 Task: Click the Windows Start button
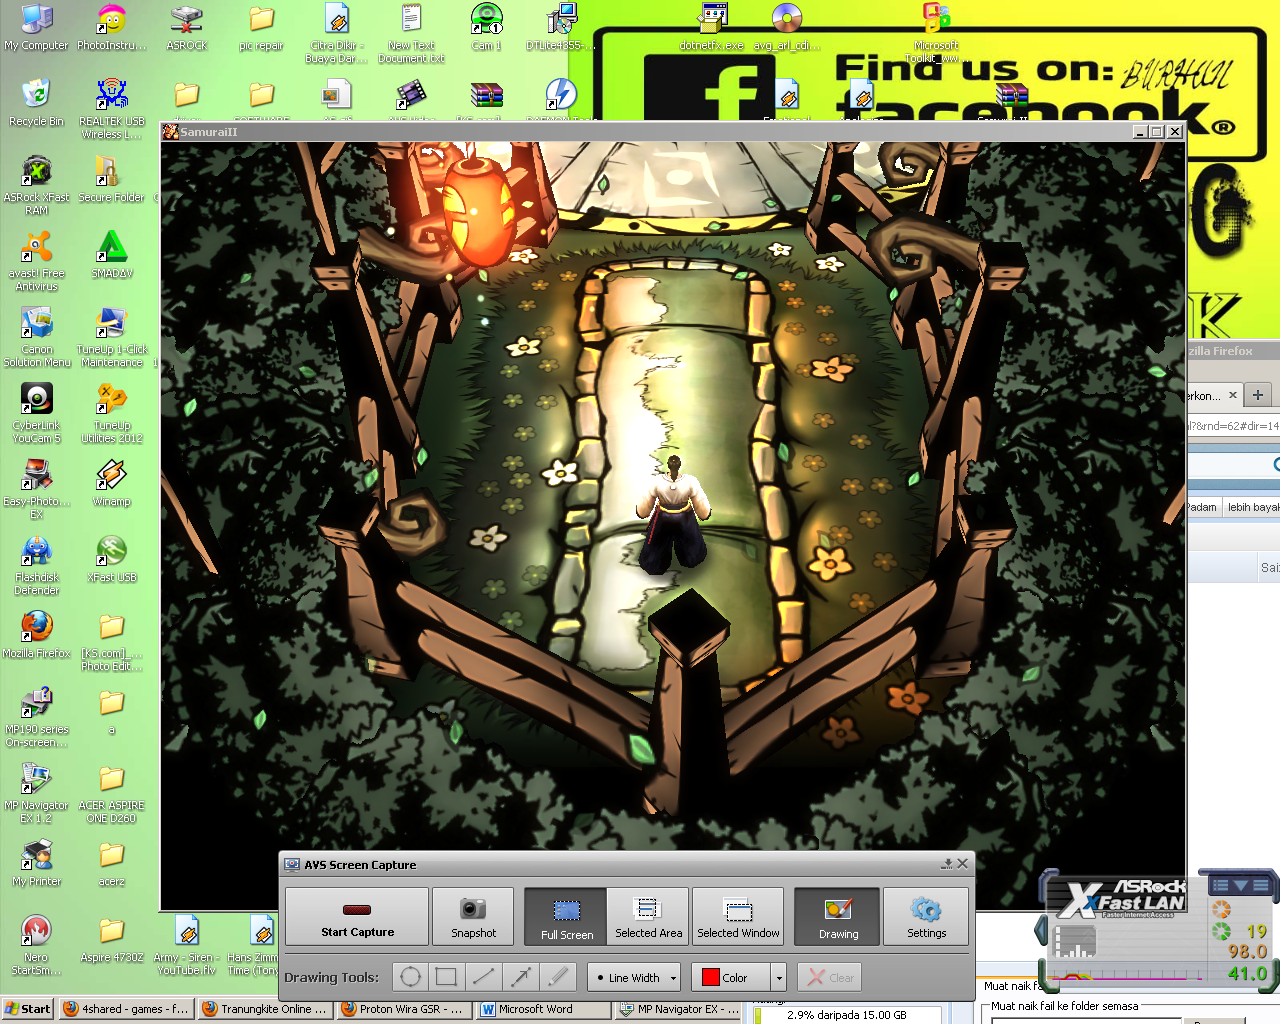pos(28,1009)
